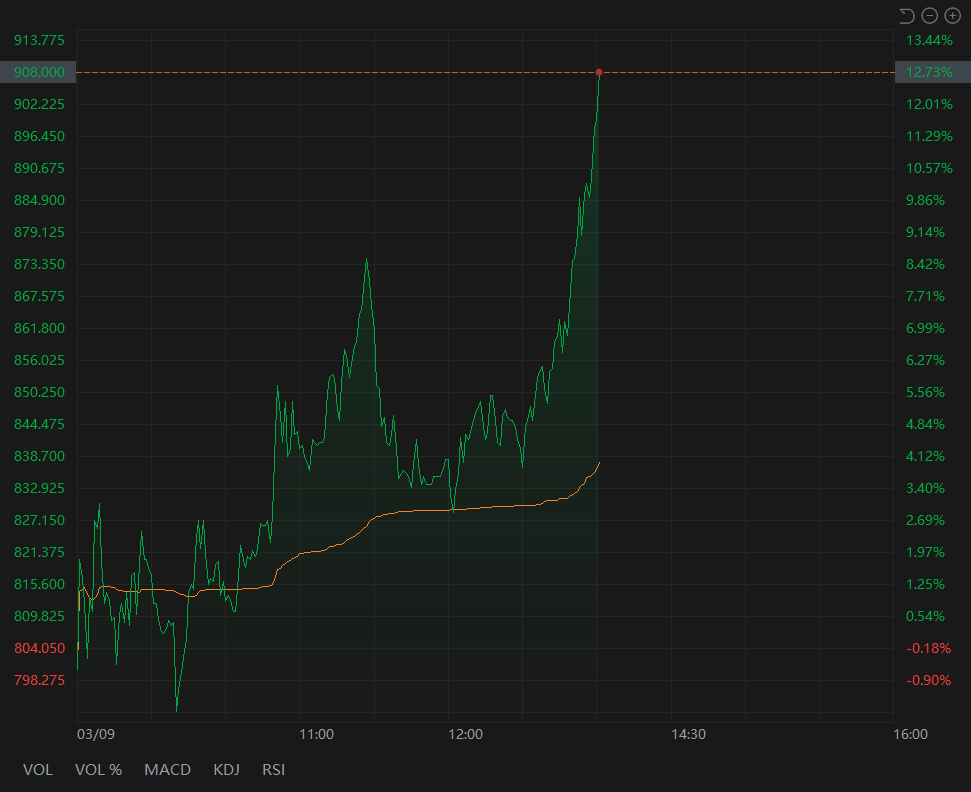Switch to the VOL % indicator
Image resolution: width=971 pixels, height=792 pixels.
98,770
